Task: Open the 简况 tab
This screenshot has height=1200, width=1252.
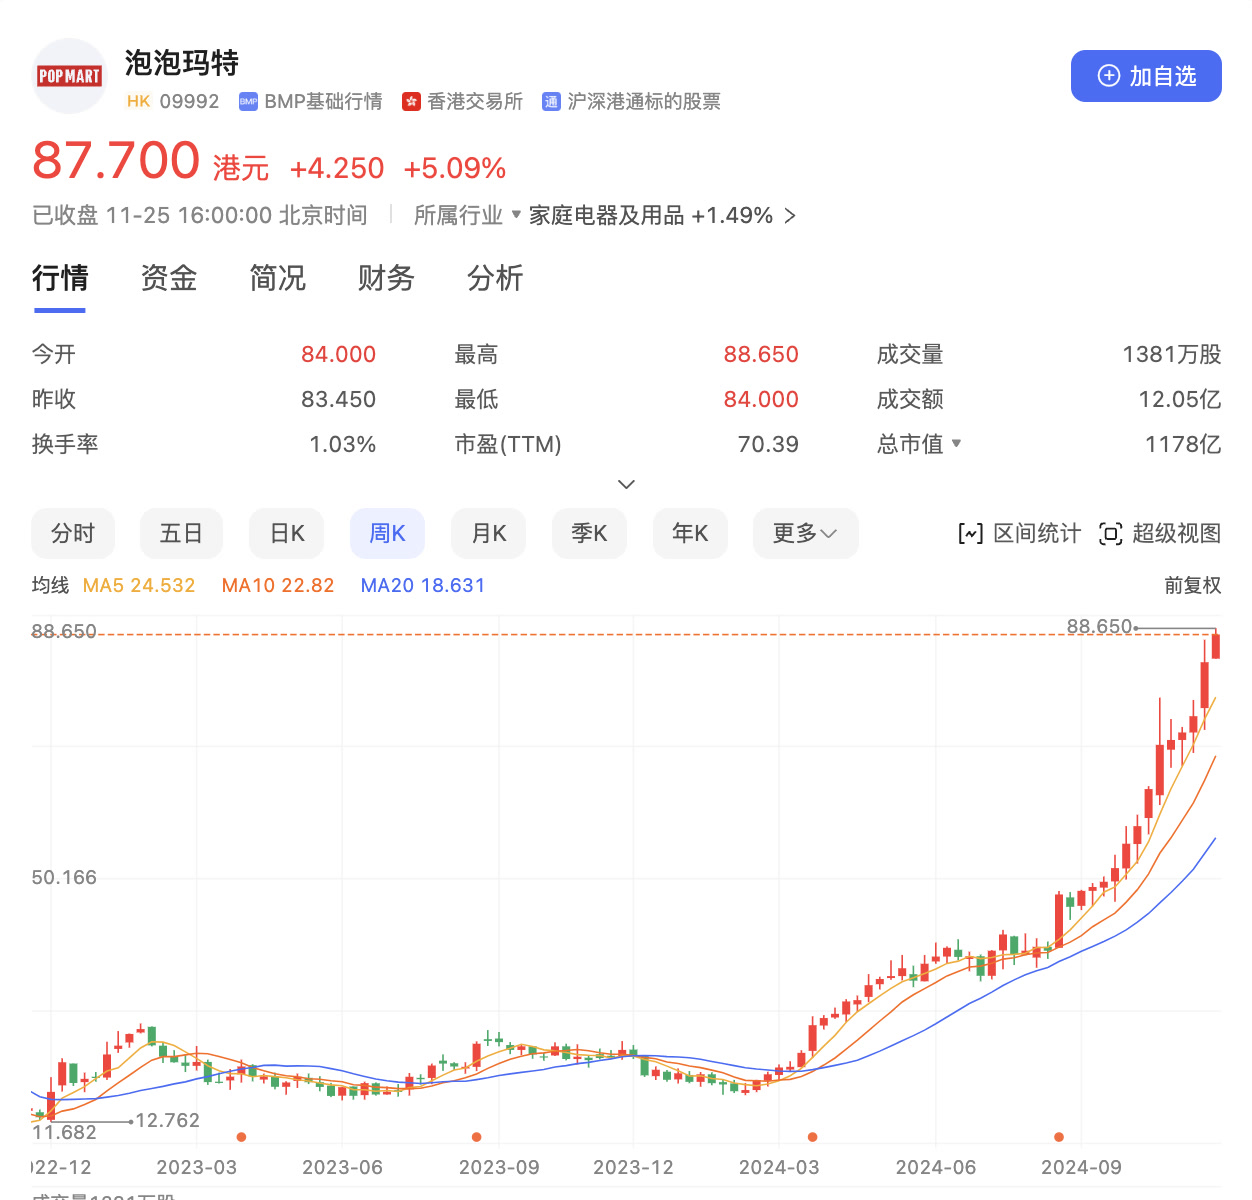Action: click(278, 278)
